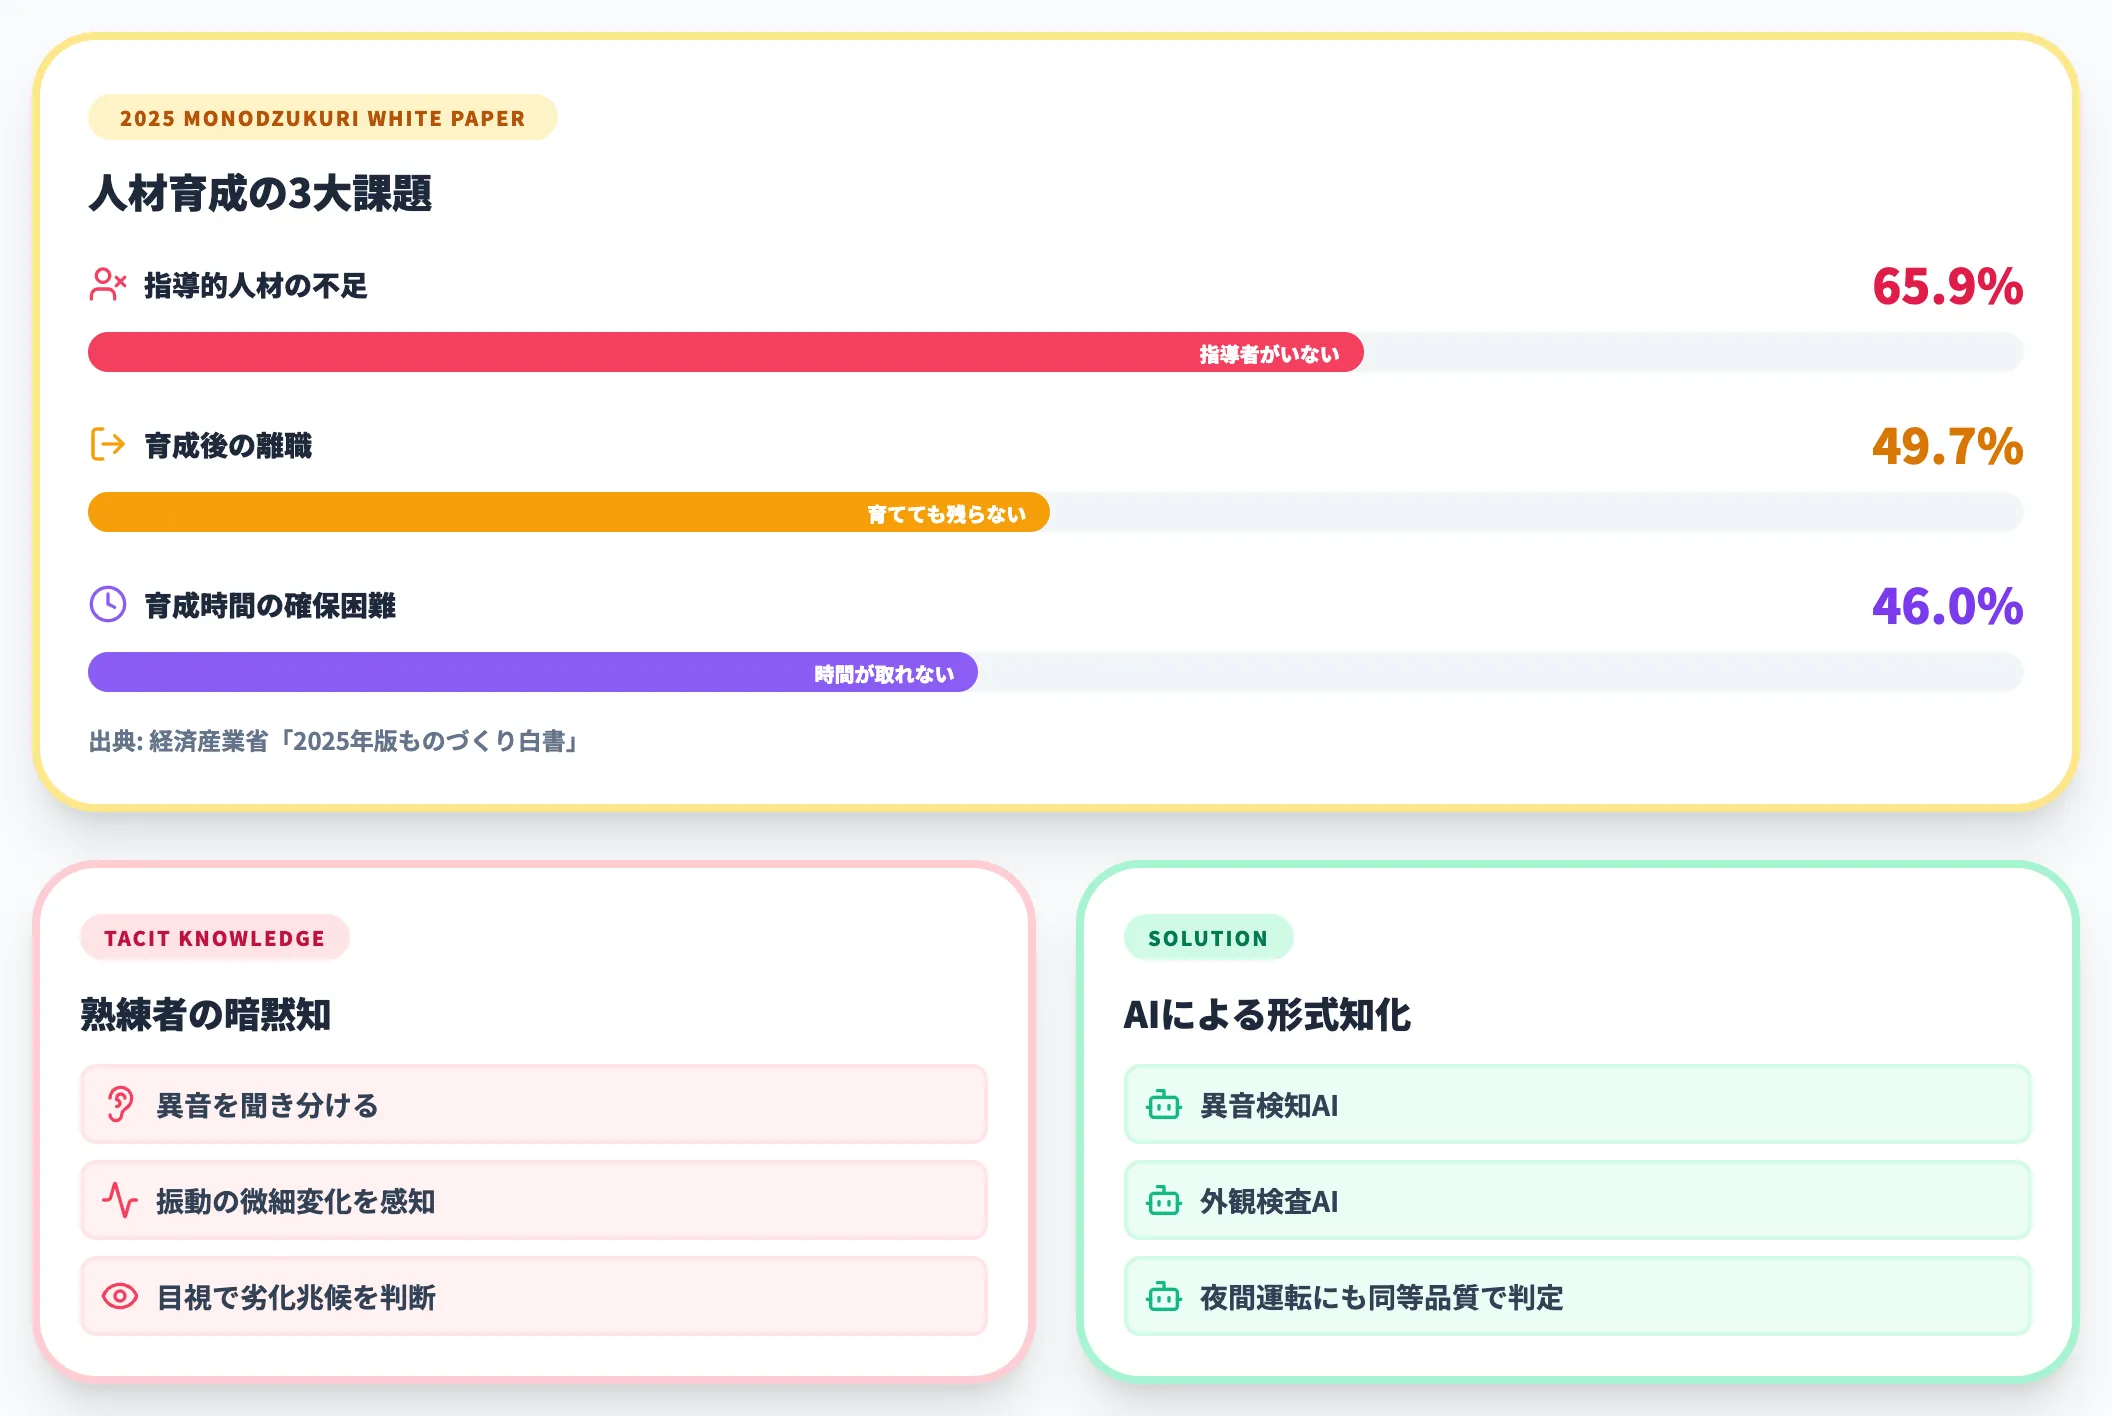
Task: Click the clock icon beside 育成時間の確保困難
Action: coord(107,604)
